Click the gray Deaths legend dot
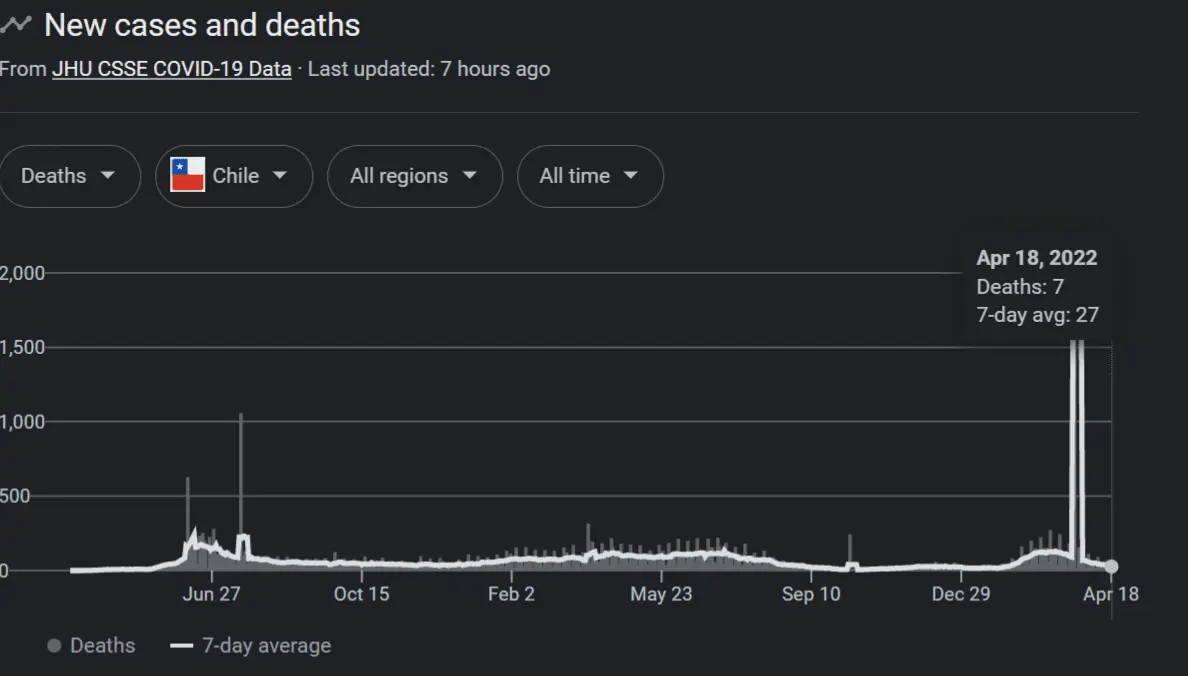The height and width of the screenshot is (676, 1188). (x=54, y=646)
